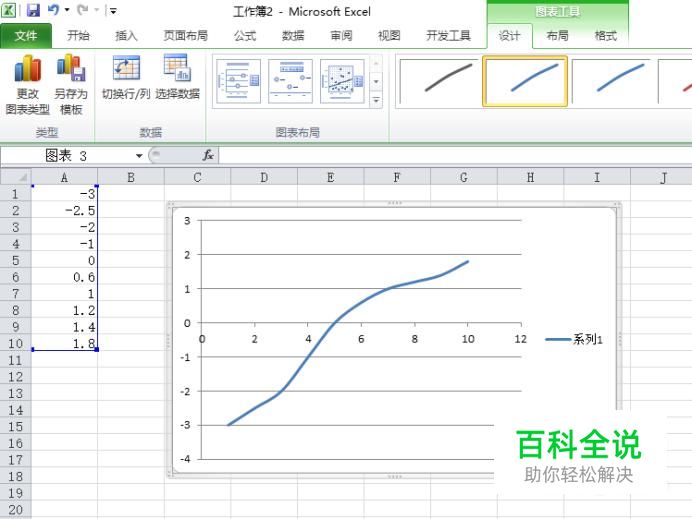Apply the third chart layout thumbnail
Screen dimensions: 692x519
[342, 81]
